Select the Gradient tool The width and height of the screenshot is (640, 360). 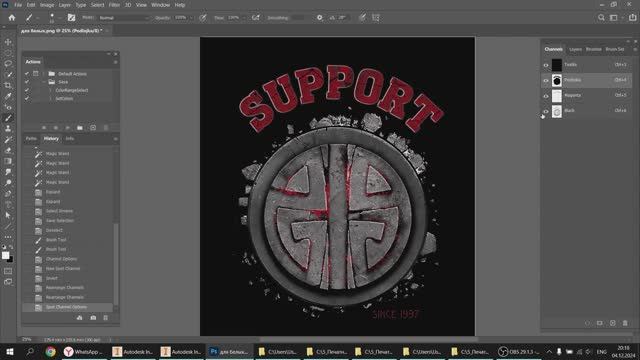click(x=8, y=161)
